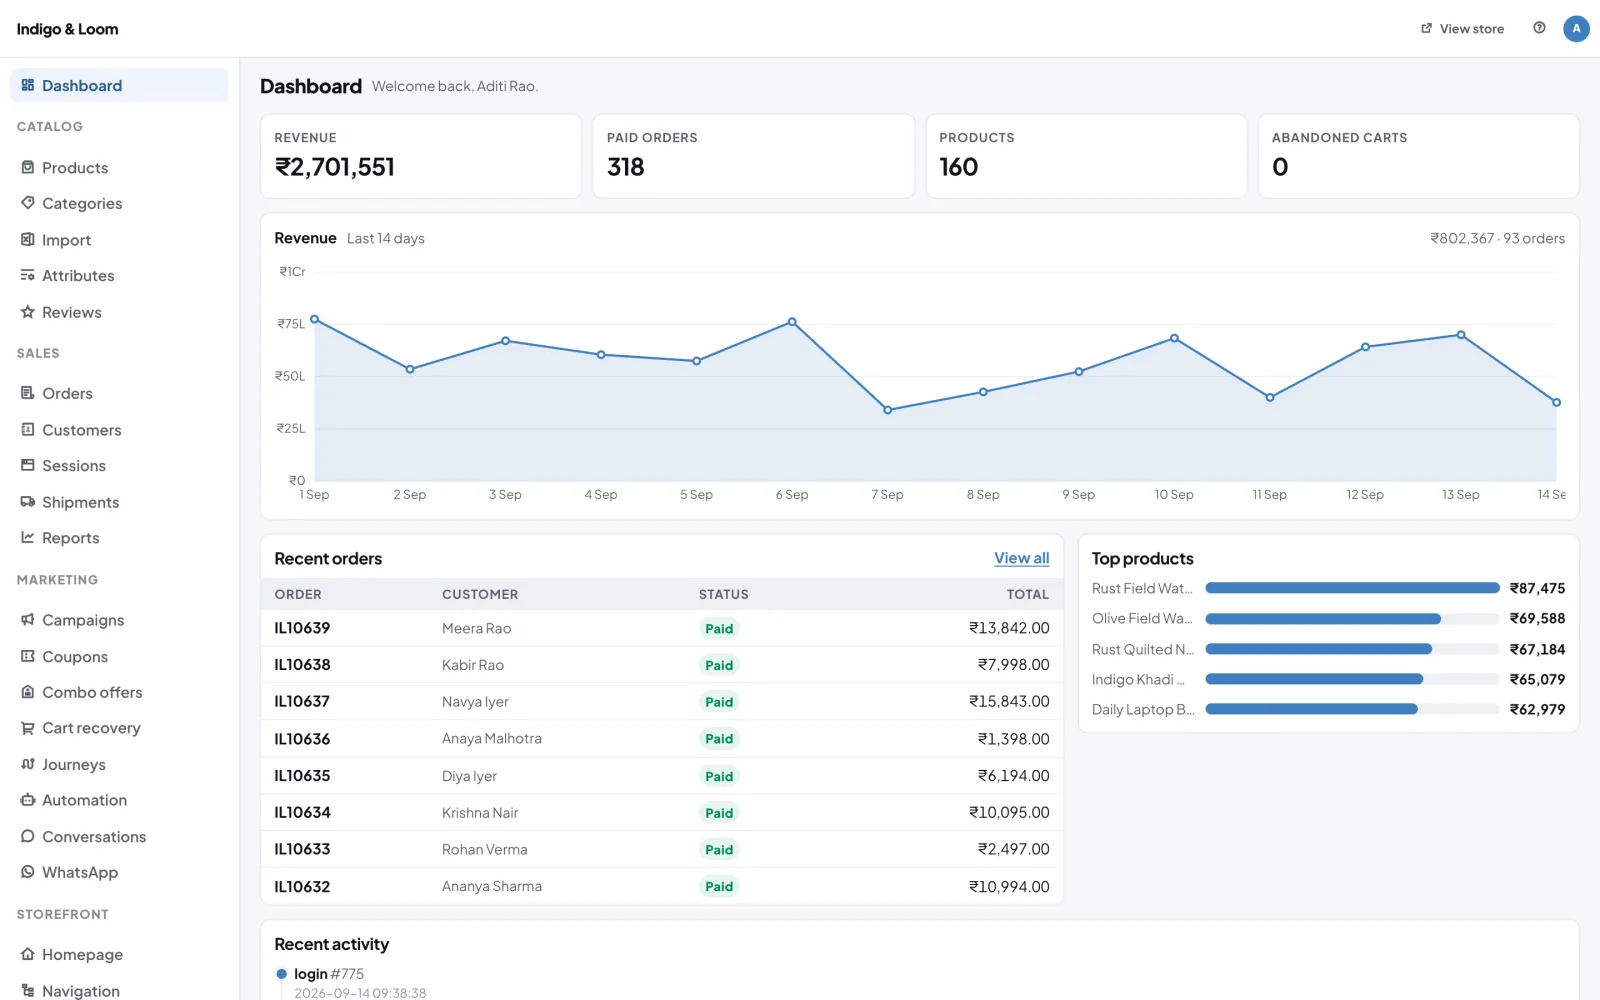
Task: Click the Revenue ₹2,701,551 card
Action: point(421,156)
